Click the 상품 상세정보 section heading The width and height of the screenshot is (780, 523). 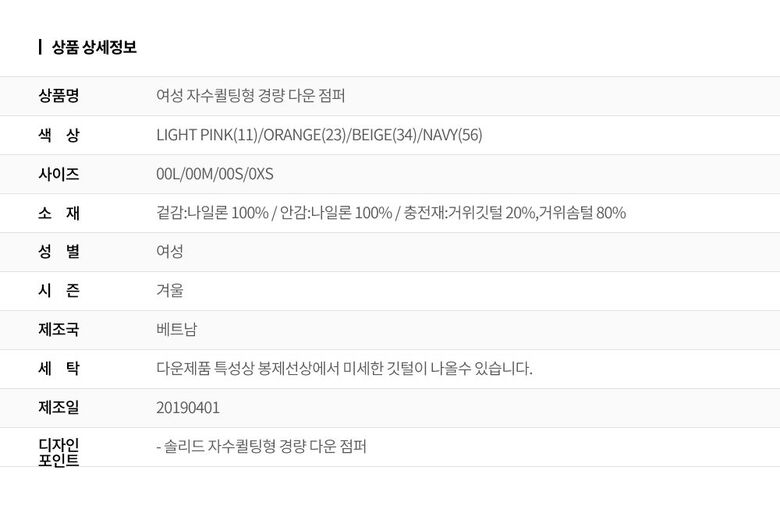click(x=94, y=47)
